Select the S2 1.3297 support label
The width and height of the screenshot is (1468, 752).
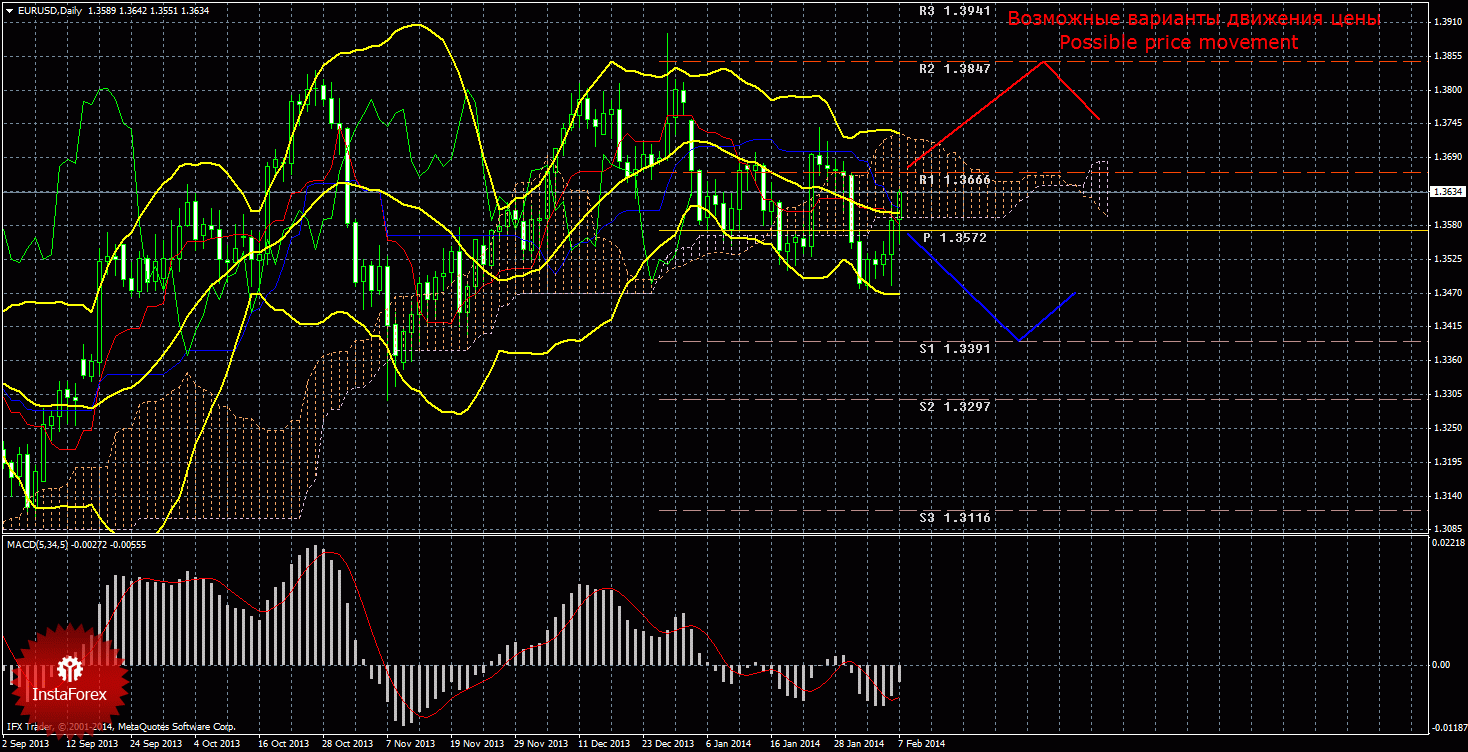tap(954, 407)
